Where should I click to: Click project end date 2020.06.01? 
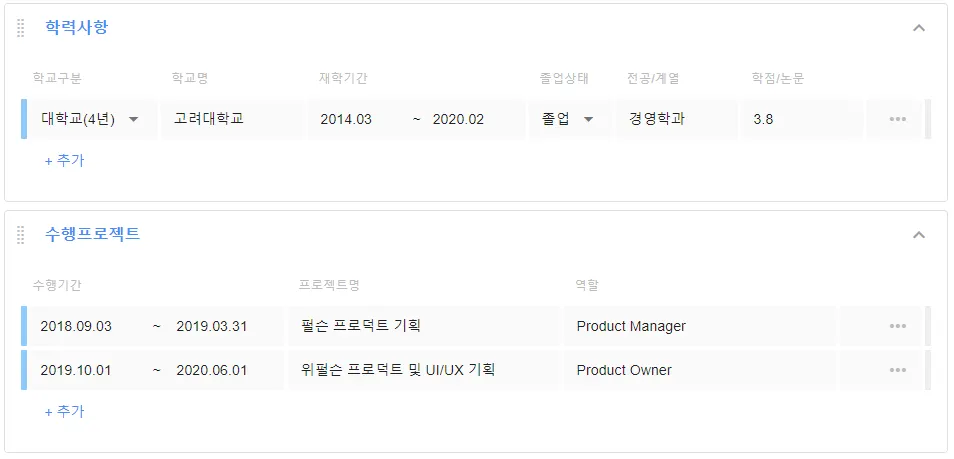point(211,370)
